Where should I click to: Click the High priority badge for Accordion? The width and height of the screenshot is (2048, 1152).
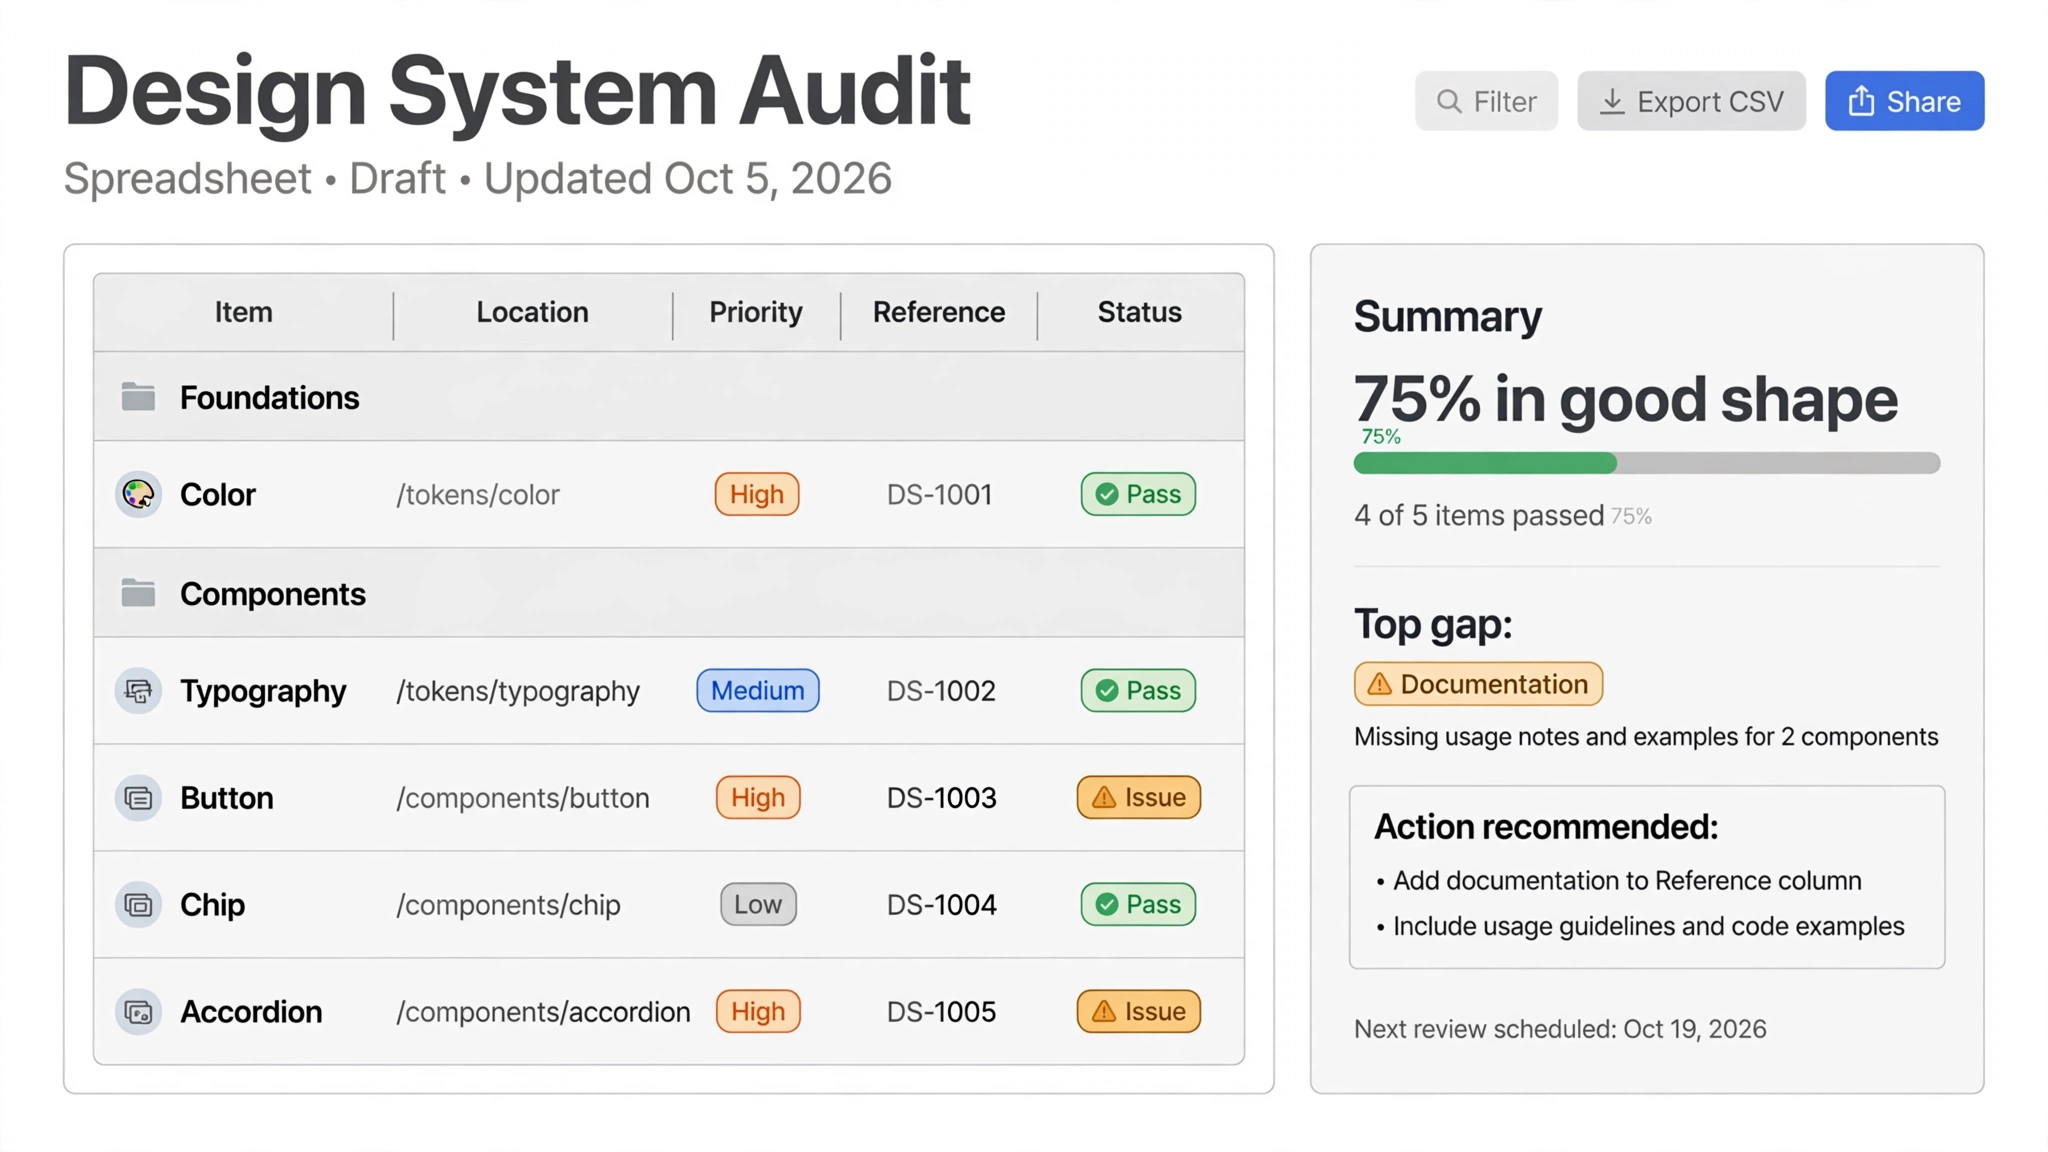pyautogui.click(x=758, y=1012)
